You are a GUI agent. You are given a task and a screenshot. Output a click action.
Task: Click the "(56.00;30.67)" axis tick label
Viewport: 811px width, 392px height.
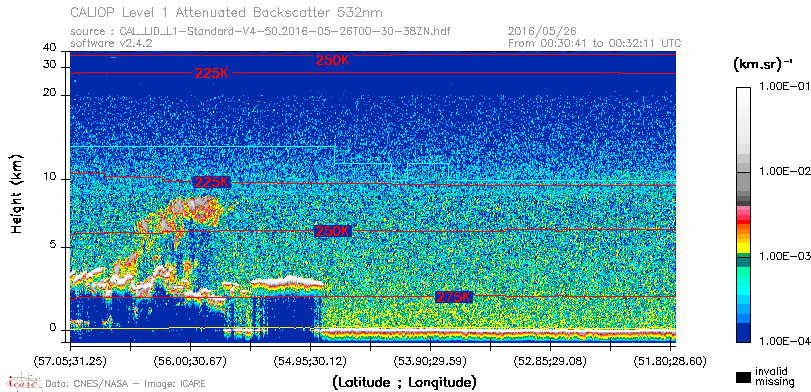190,360
